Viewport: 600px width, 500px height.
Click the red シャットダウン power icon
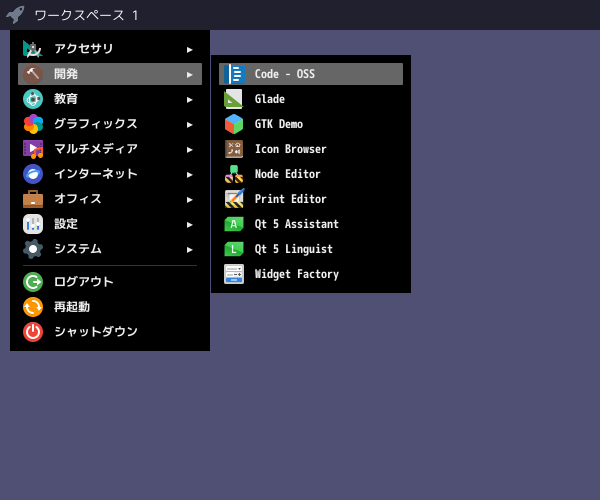tap(33, 332)
